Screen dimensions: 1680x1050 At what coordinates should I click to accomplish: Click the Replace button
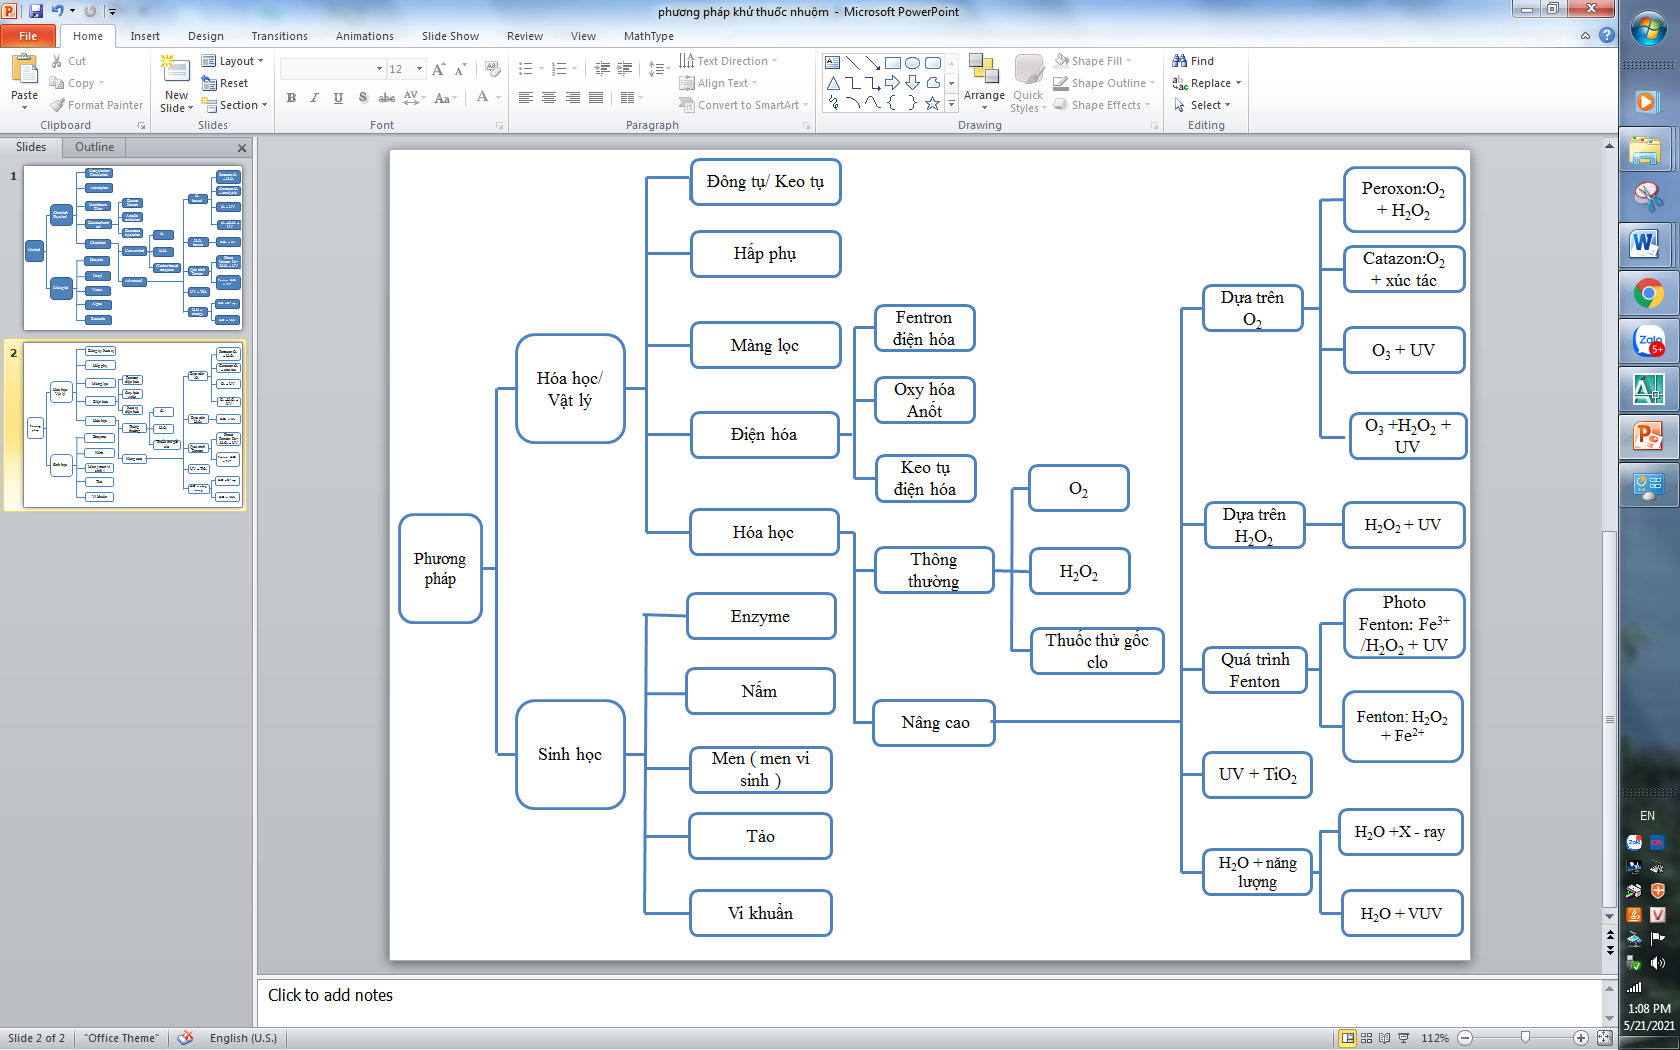pos(1206,83)
